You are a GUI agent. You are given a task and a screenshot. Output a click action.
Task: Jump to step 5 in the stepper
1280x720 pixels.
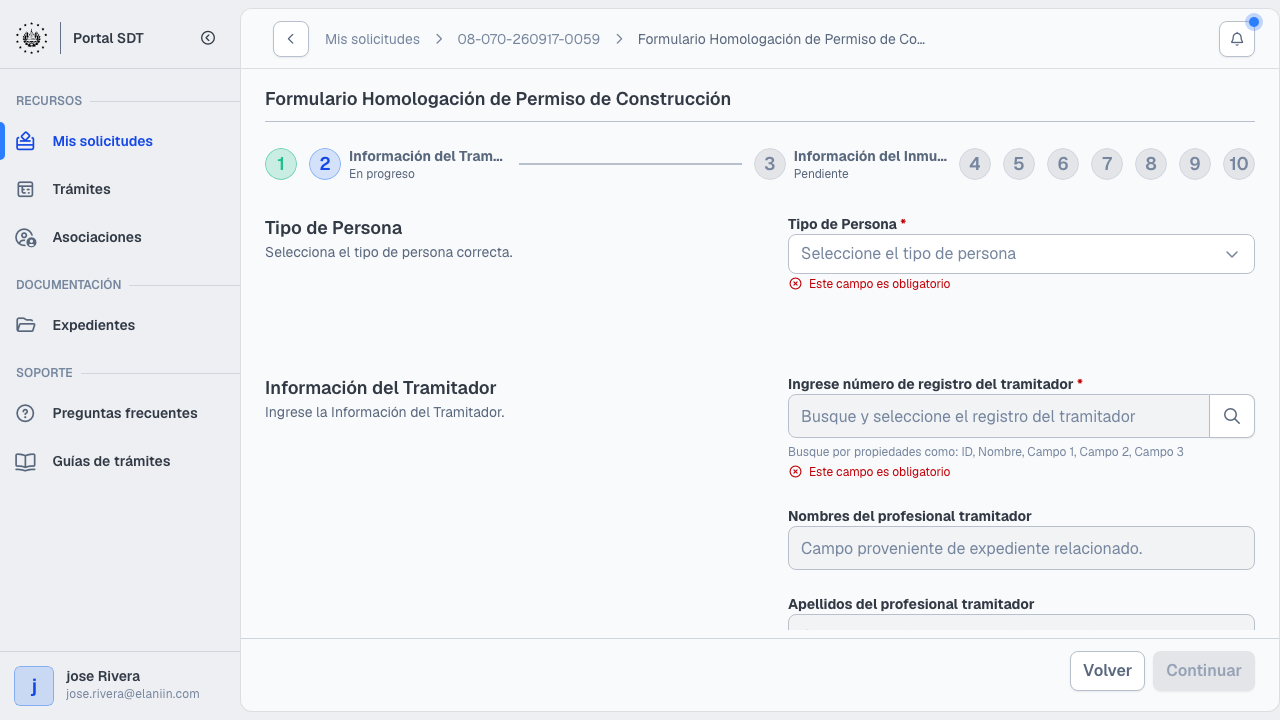coord(1019,164)
